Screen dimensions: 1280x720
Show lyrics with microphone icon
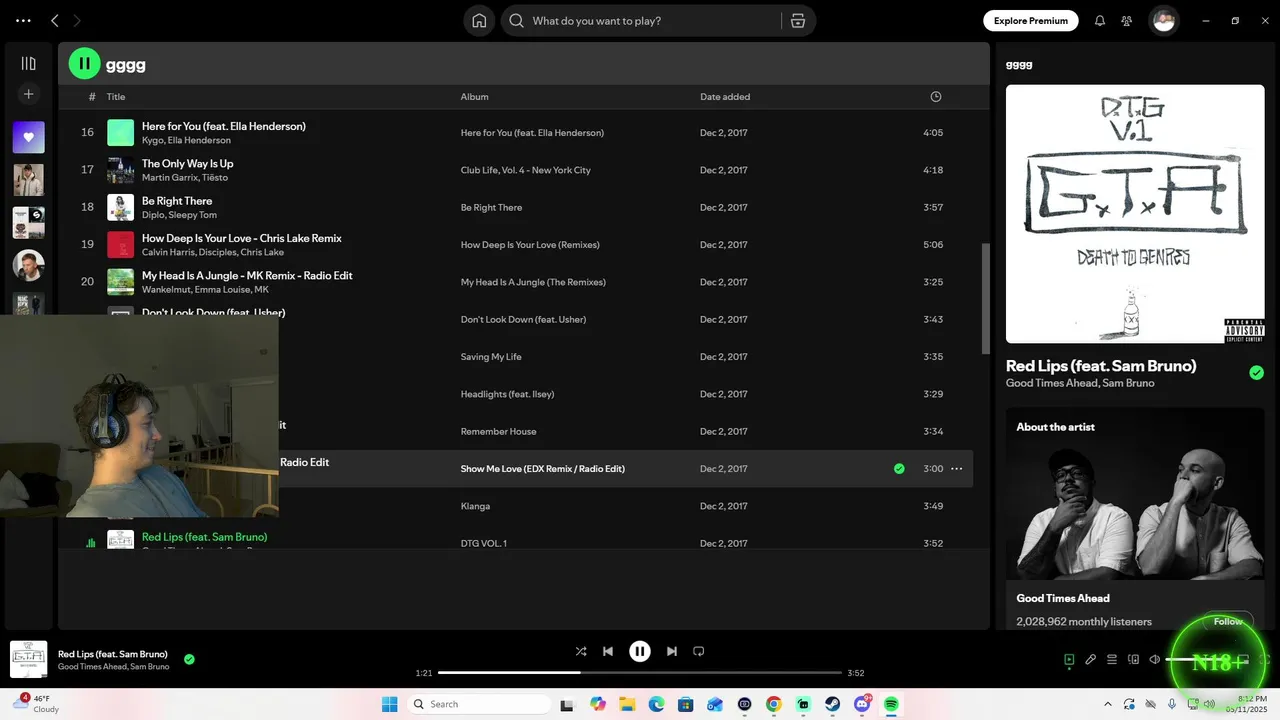[x=1091, y=660]
